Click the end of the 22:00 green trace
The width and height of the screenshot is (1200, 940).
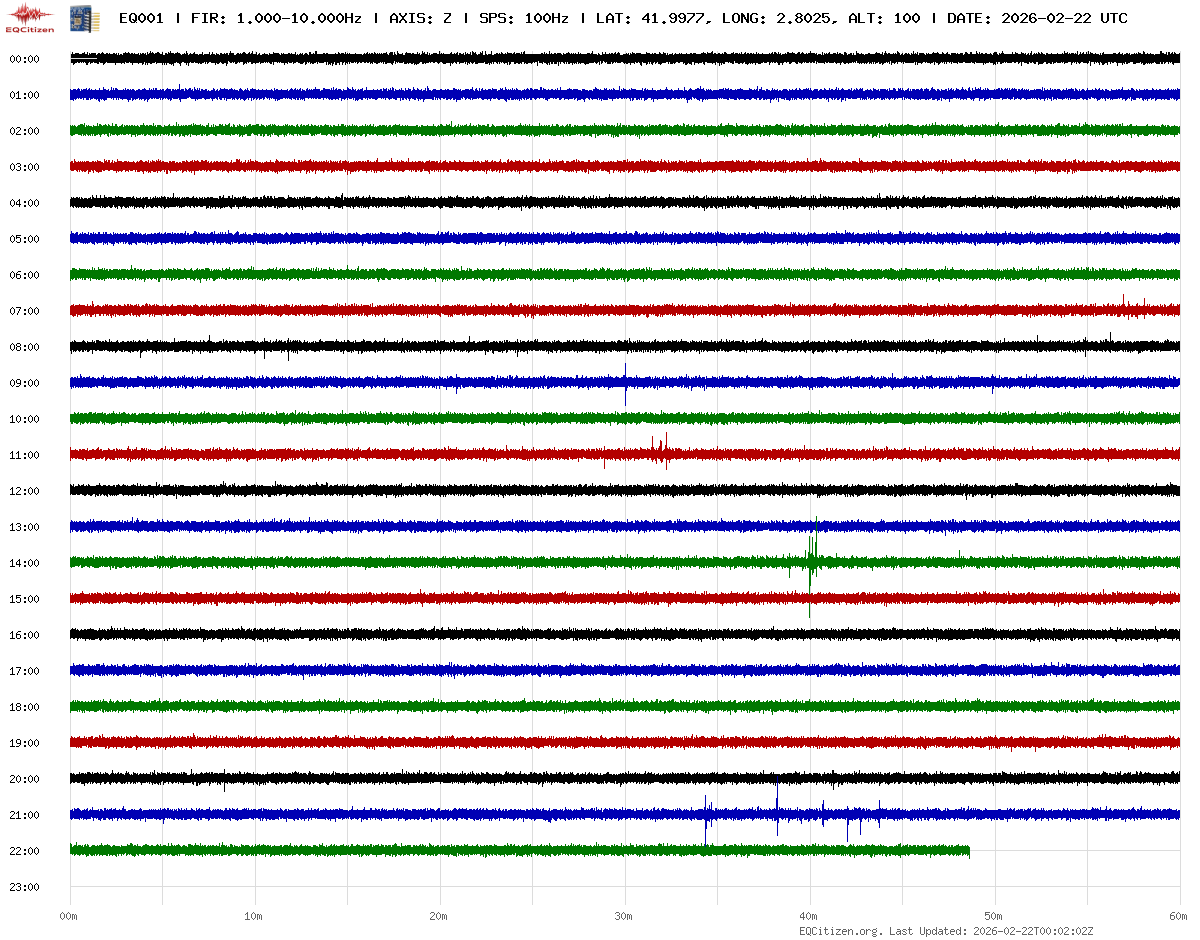pos(968,851)
